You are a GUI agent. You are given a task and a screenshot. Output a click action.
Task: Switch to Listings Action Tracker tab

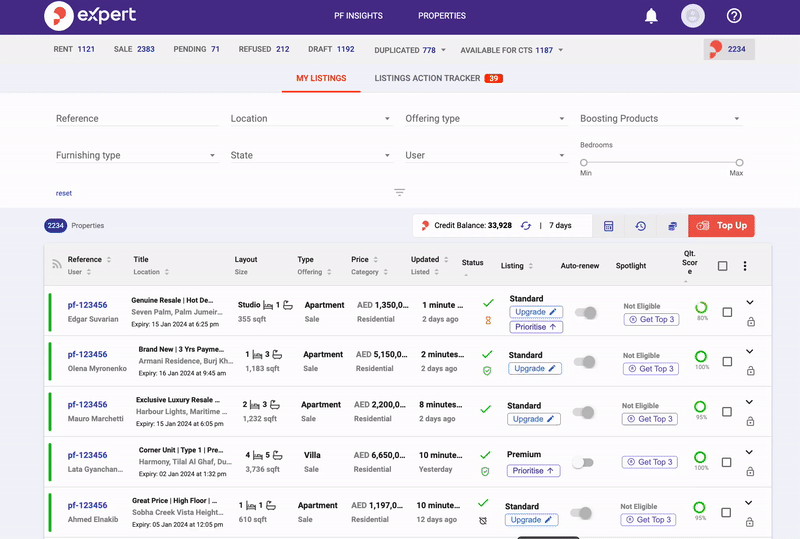(438, 78)
